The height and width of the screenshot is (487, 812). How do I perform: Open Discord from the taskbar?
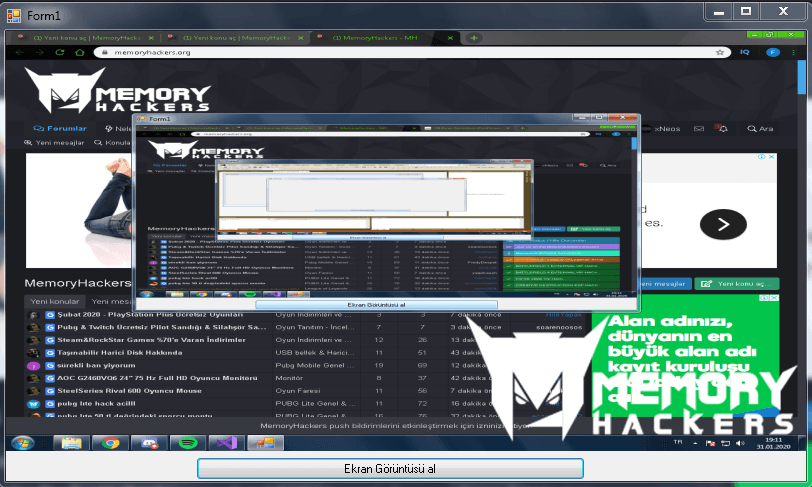tap(149, 443)
